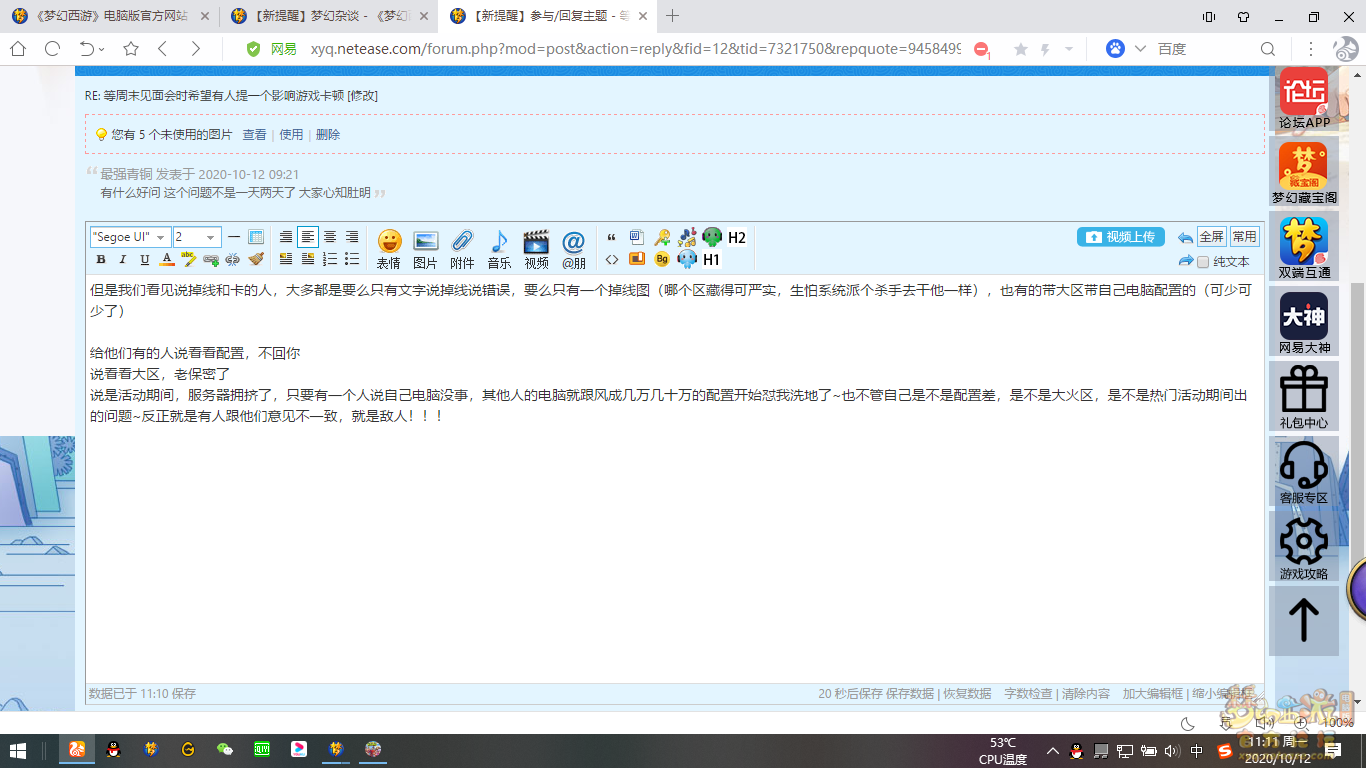Screen dimensions: 1366x768
Task: Click the 清除内容 clear content link
Action: click(x=1085, y=693)
